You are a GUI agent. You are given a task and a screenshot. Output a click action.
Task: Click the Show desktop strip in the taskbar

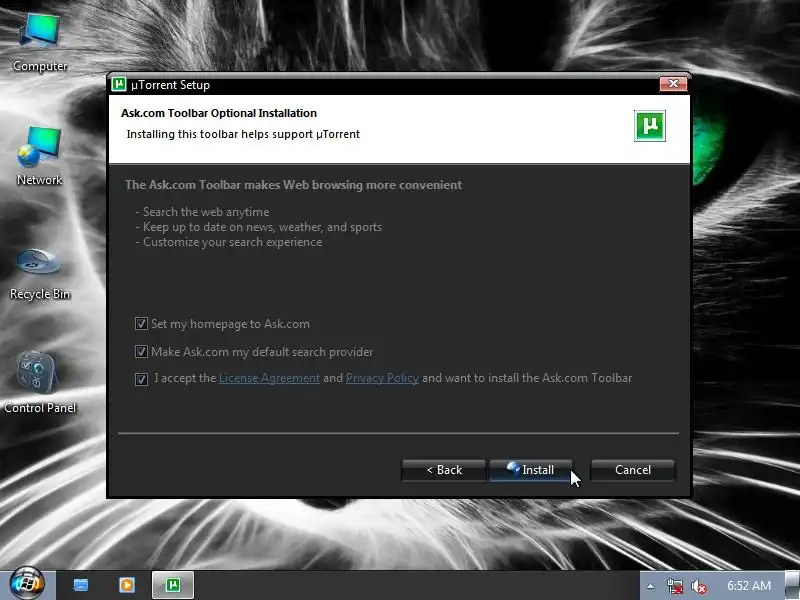(x=792, y=585)
